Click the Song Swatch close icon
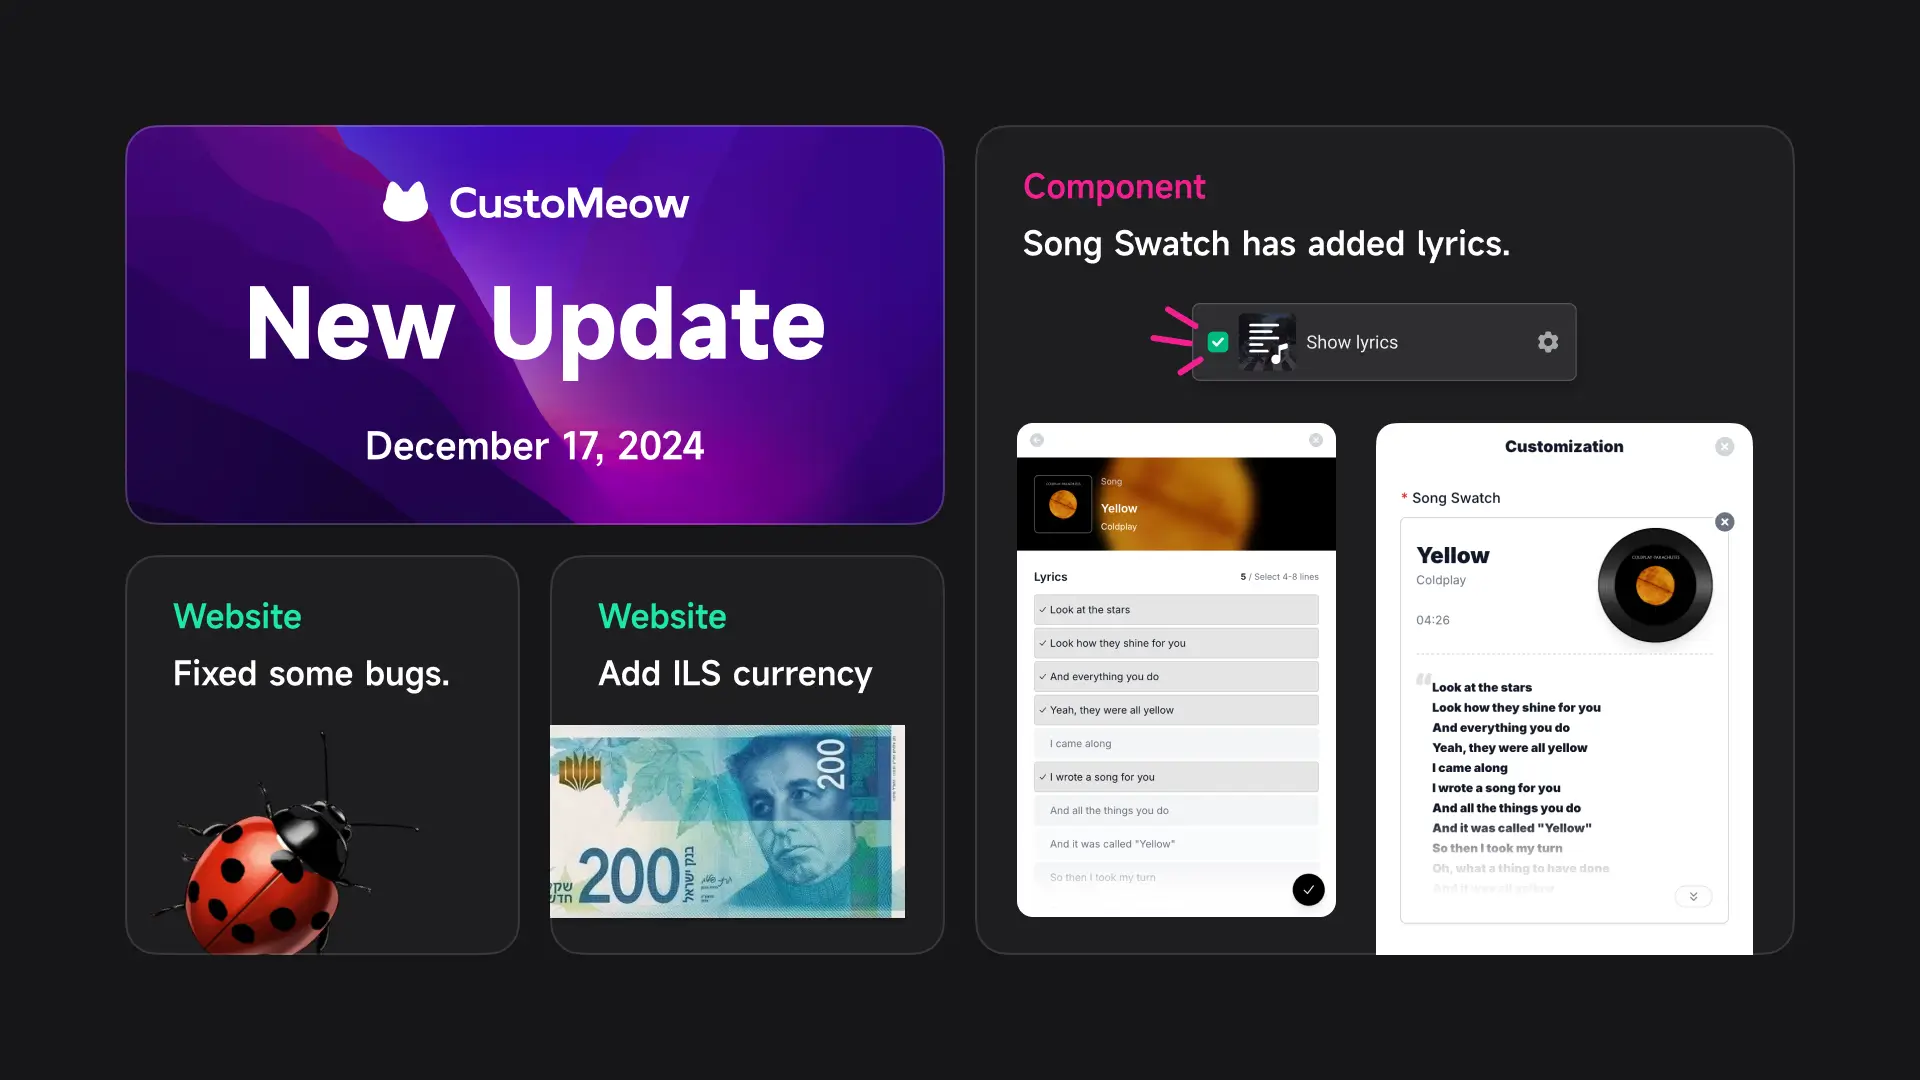This screenshot has width=1920, height=1080. point(1725,521)
